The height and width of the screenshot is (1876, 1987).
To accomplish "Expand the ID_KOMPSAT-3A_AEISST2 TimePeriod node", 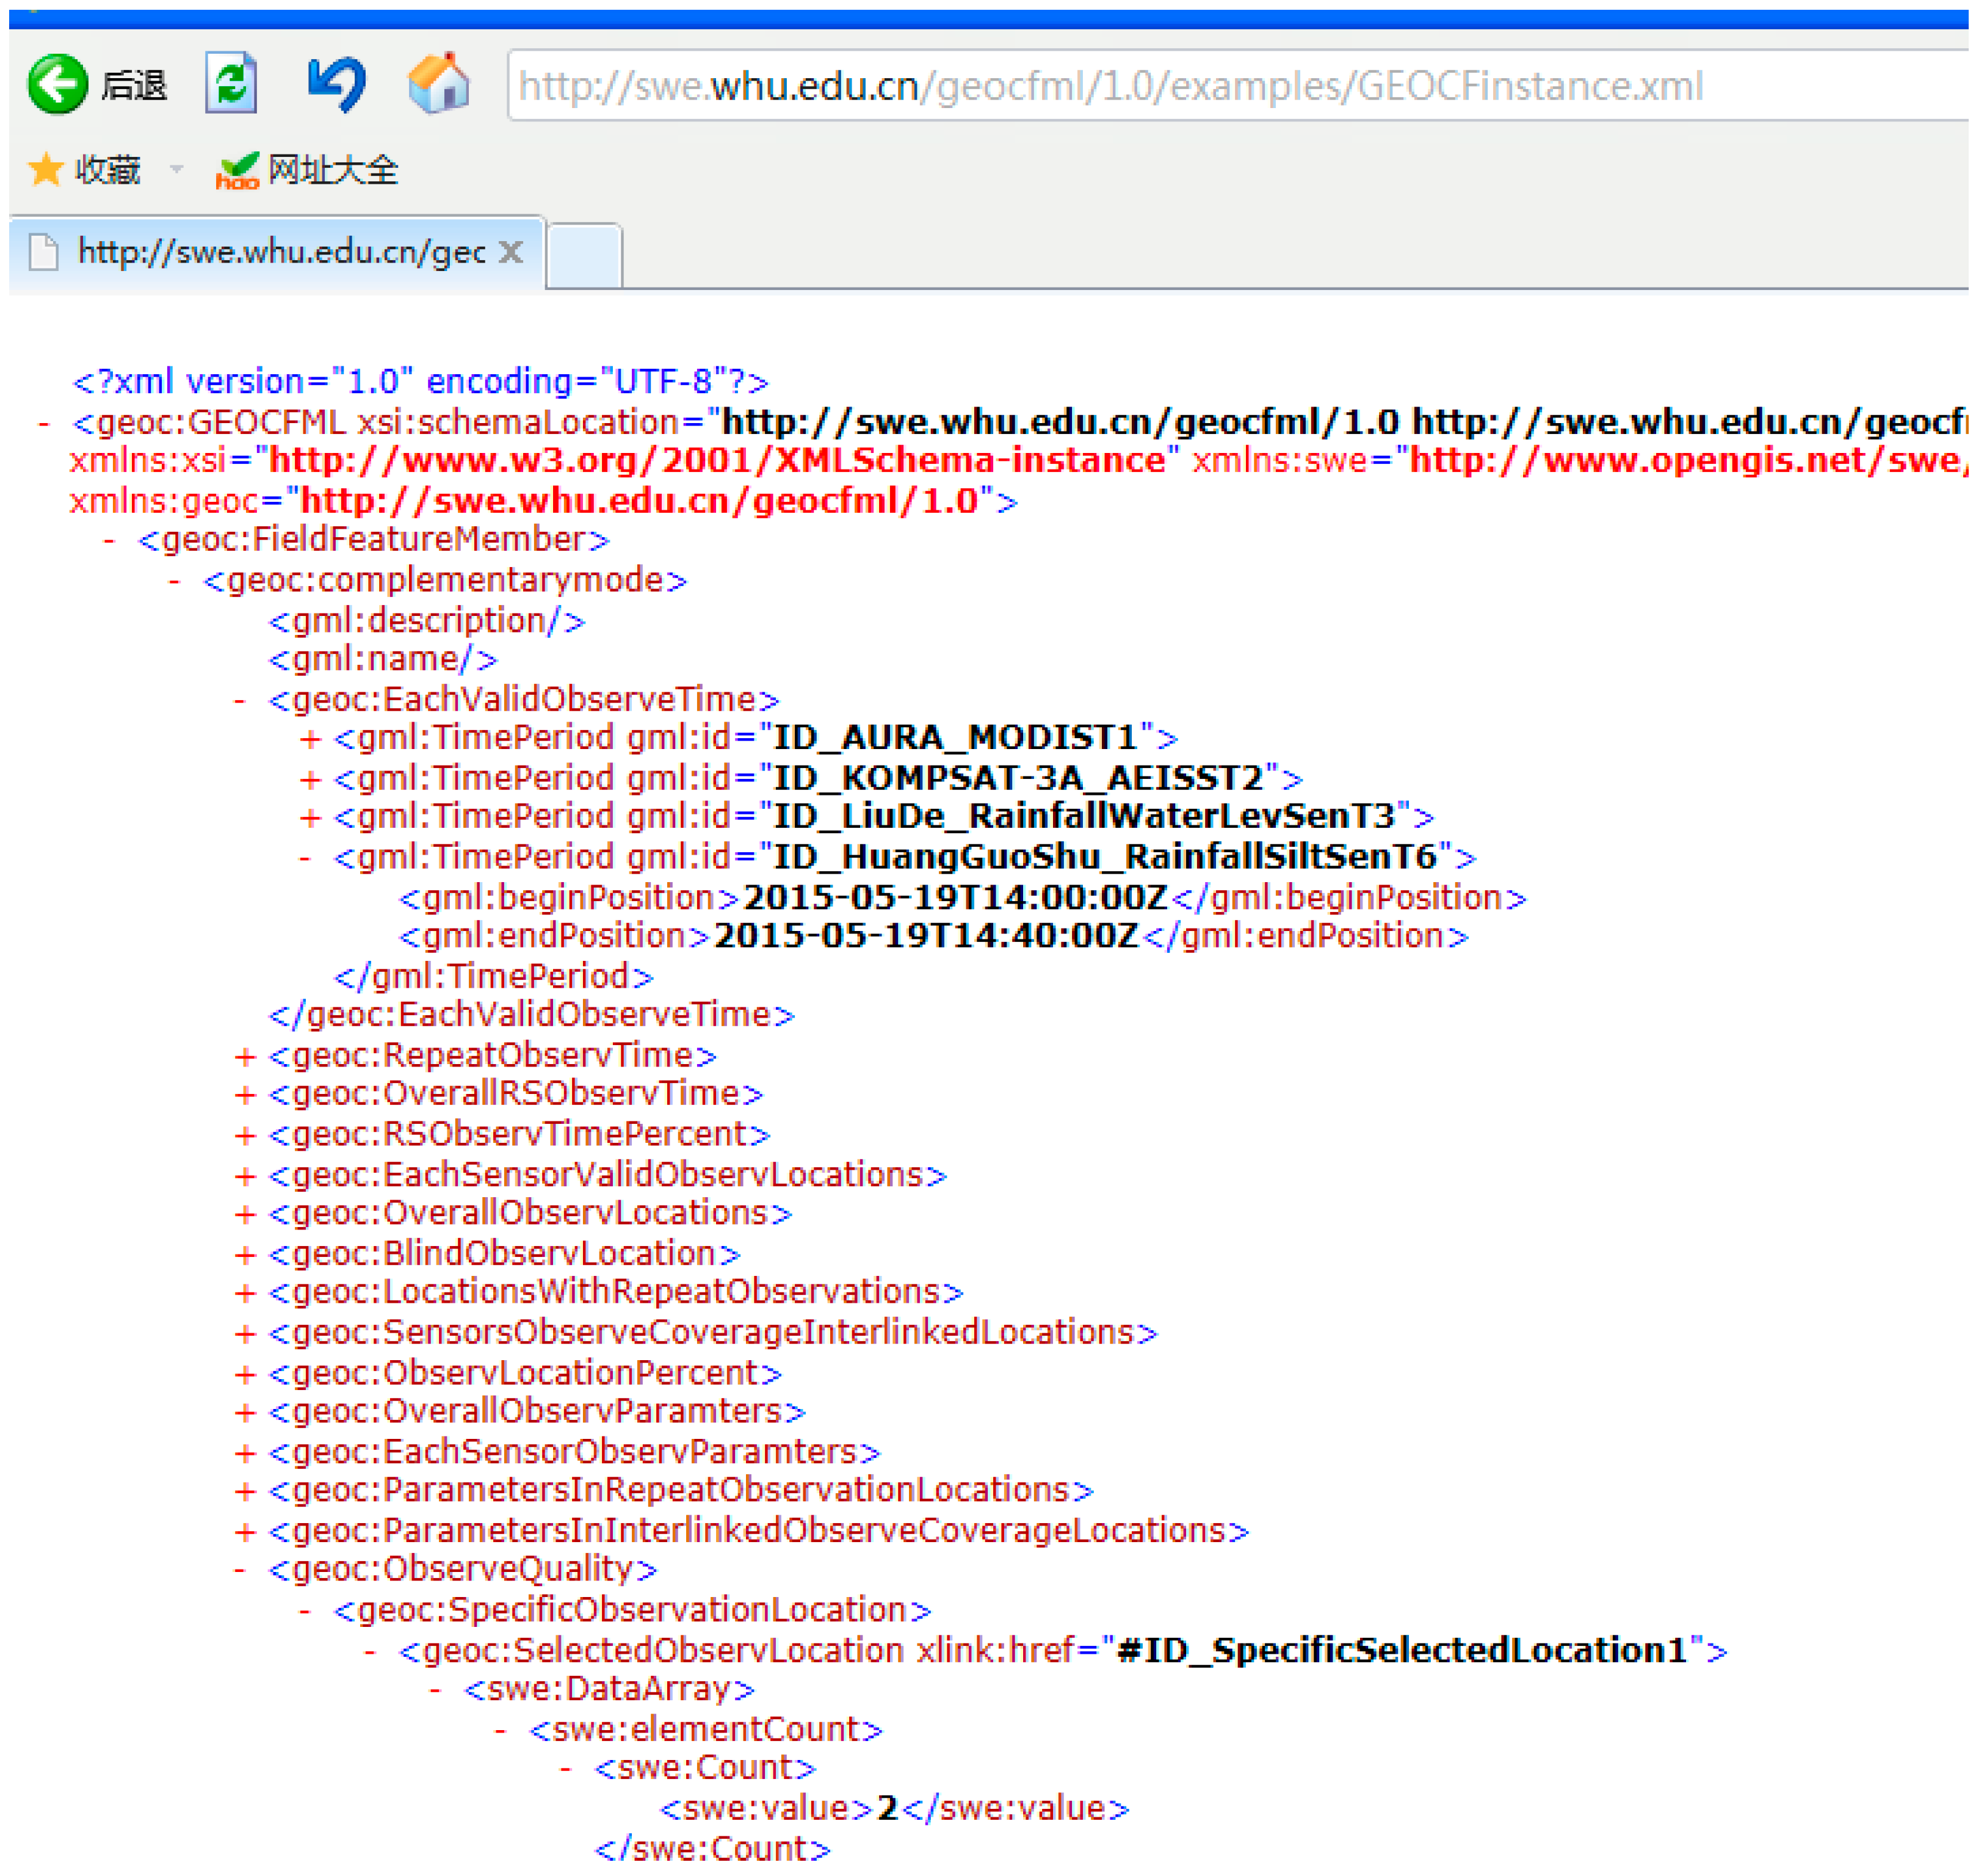I will 310,780.
